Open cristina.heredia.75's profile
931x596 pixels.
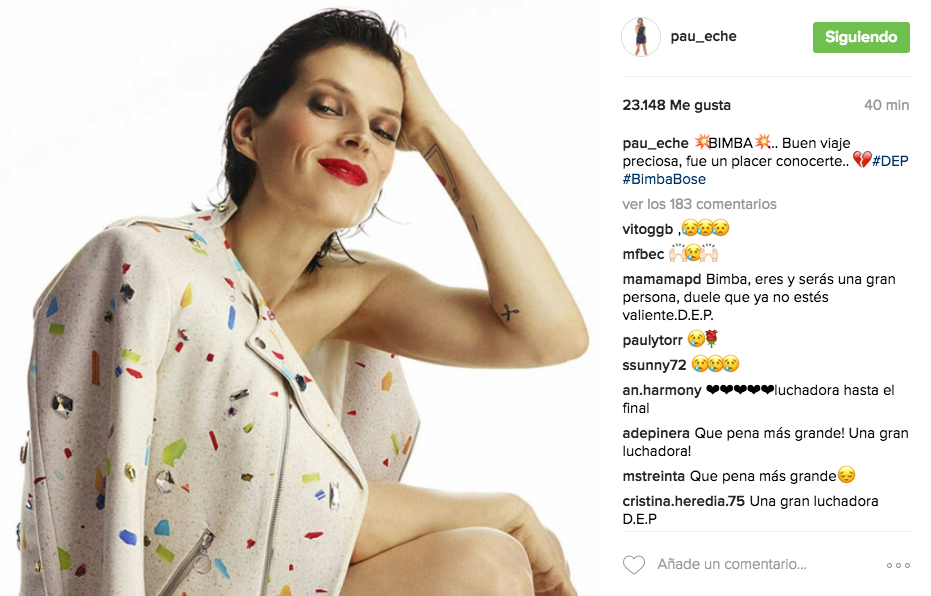683,502
